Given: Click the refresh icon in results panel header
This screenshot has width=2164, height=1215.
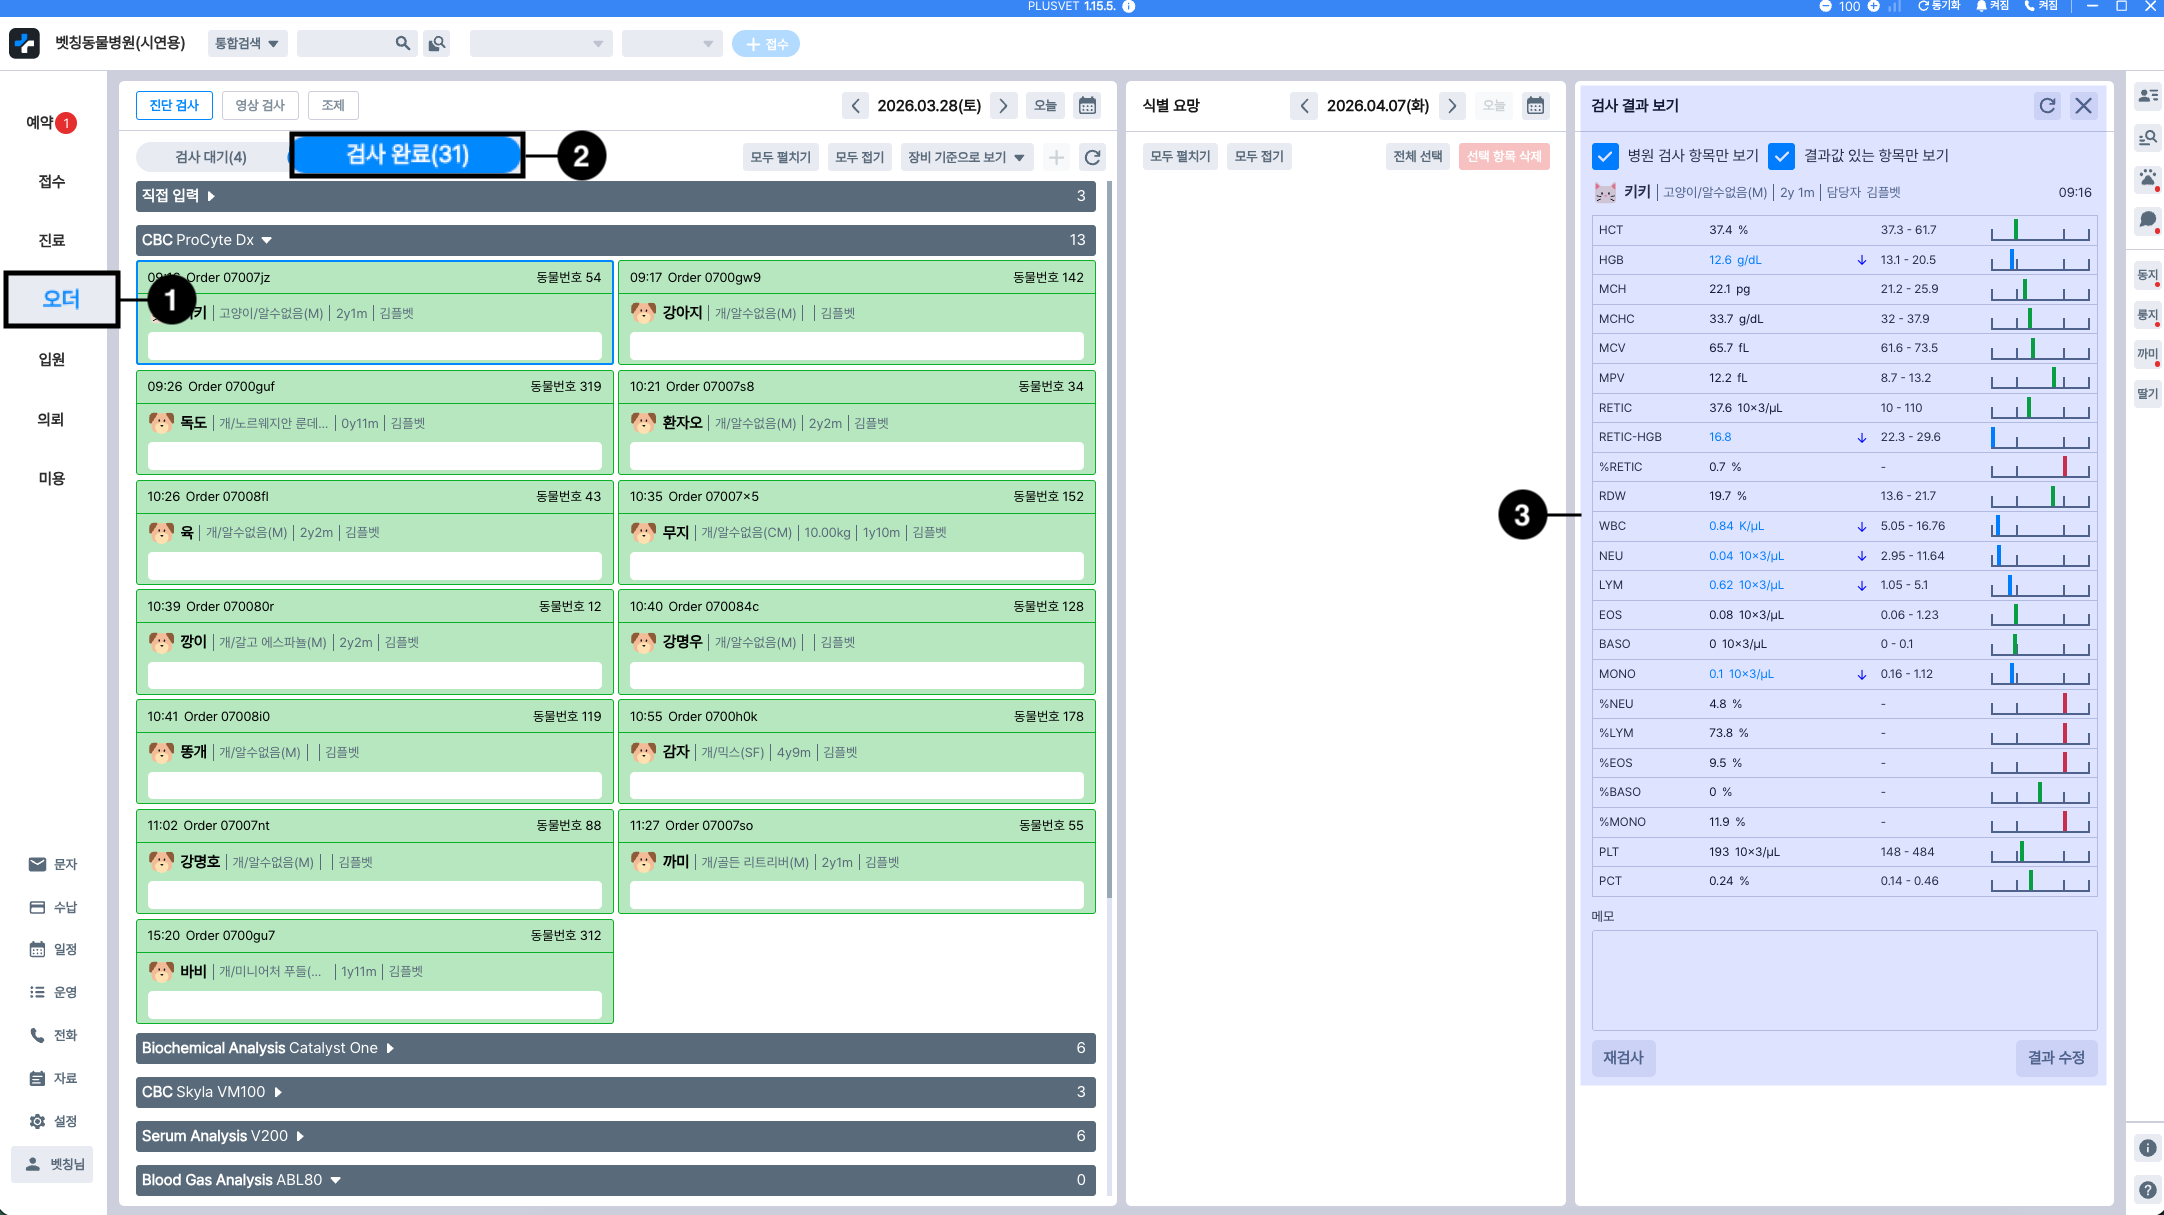Looking at the screenshot, I should click(x=2047, y=106).
